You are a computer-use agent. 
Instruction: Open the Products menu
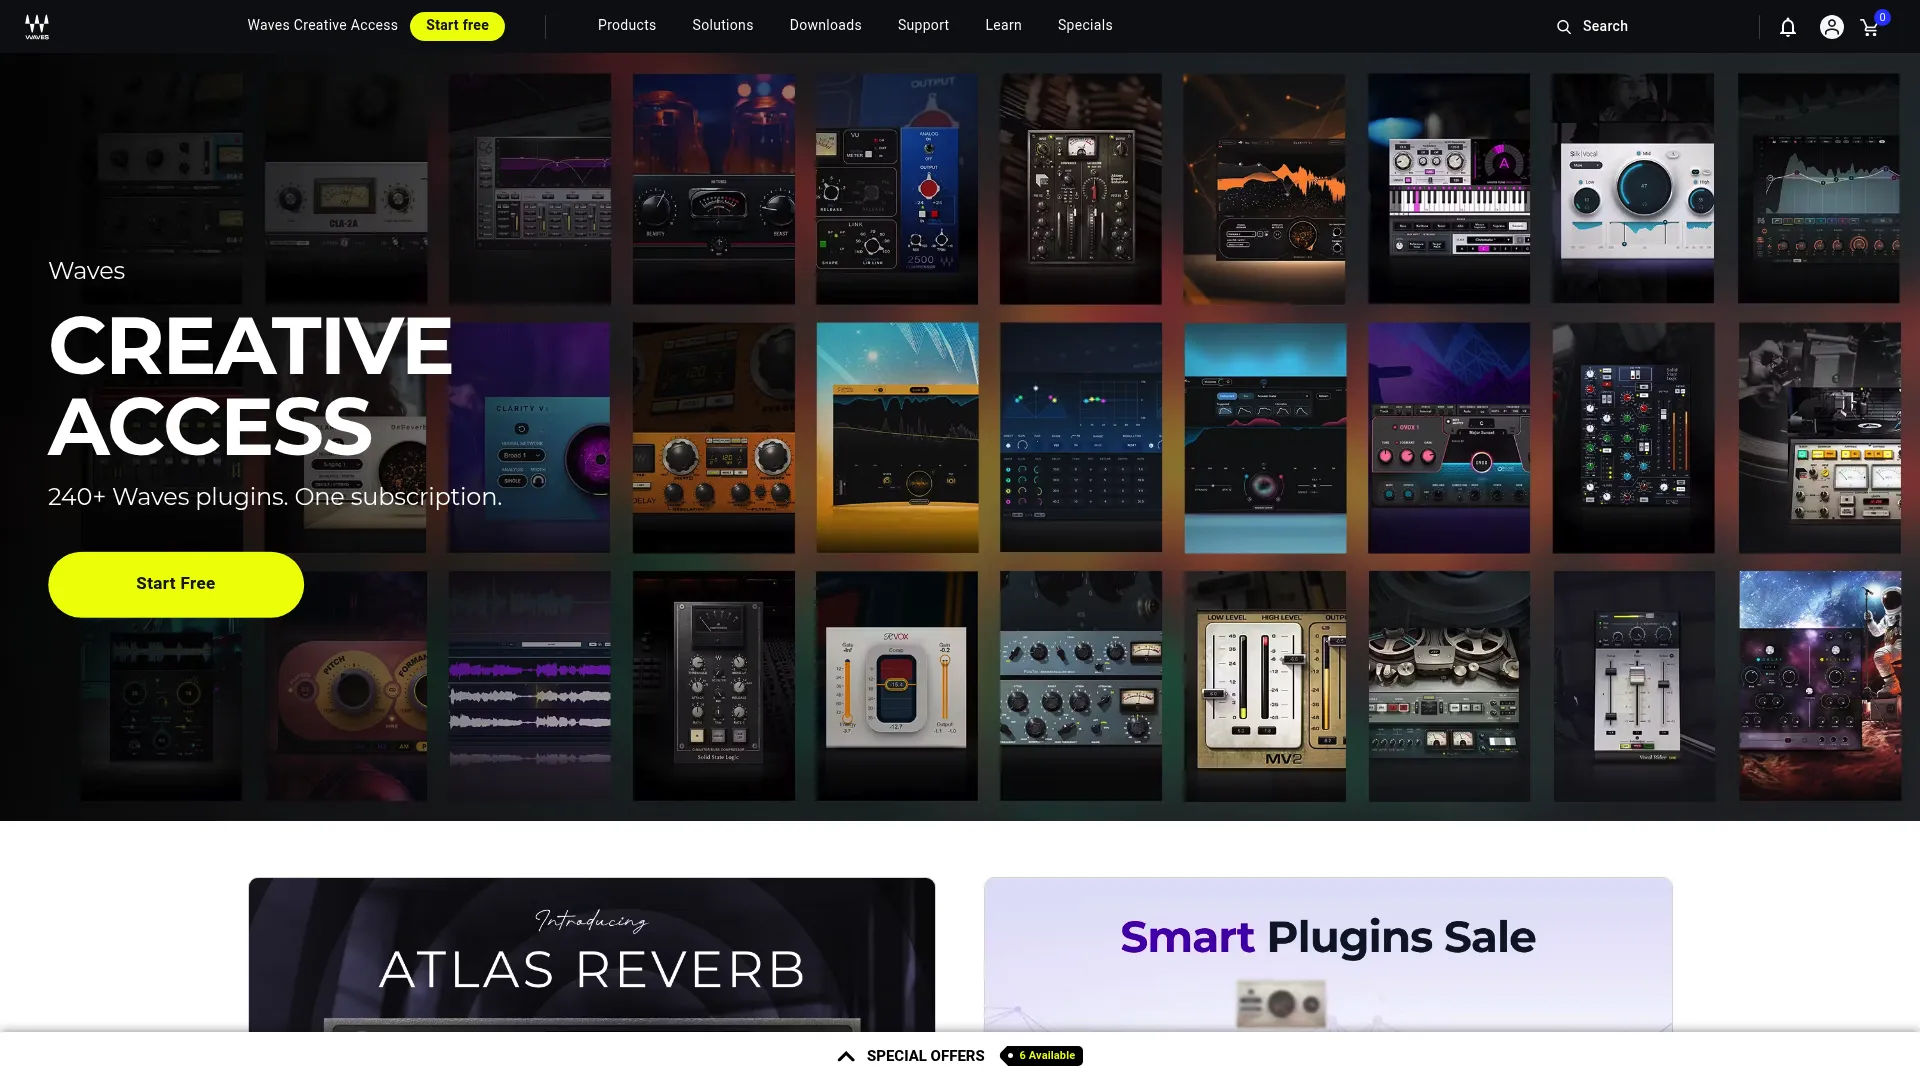[x=627, y=25]
